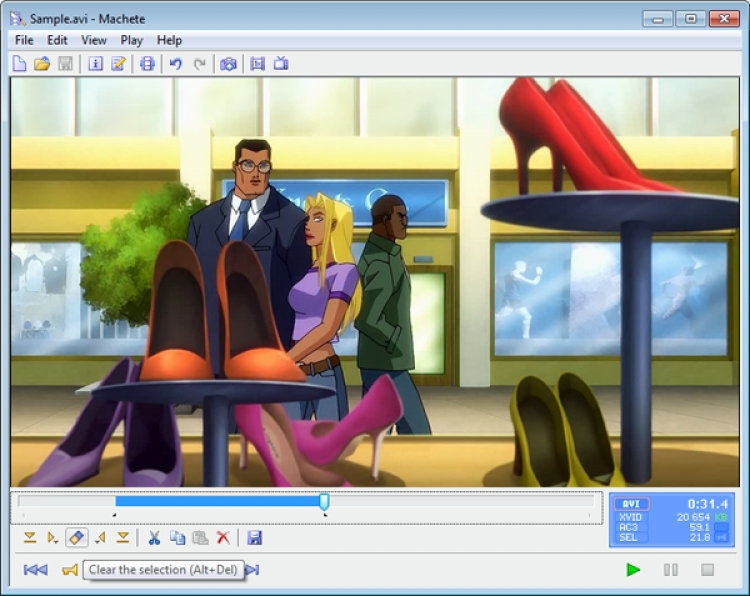Viewport: 750px width, 596px height.
Task: Click the timeline slider thumb
Action: coord(324,501)
